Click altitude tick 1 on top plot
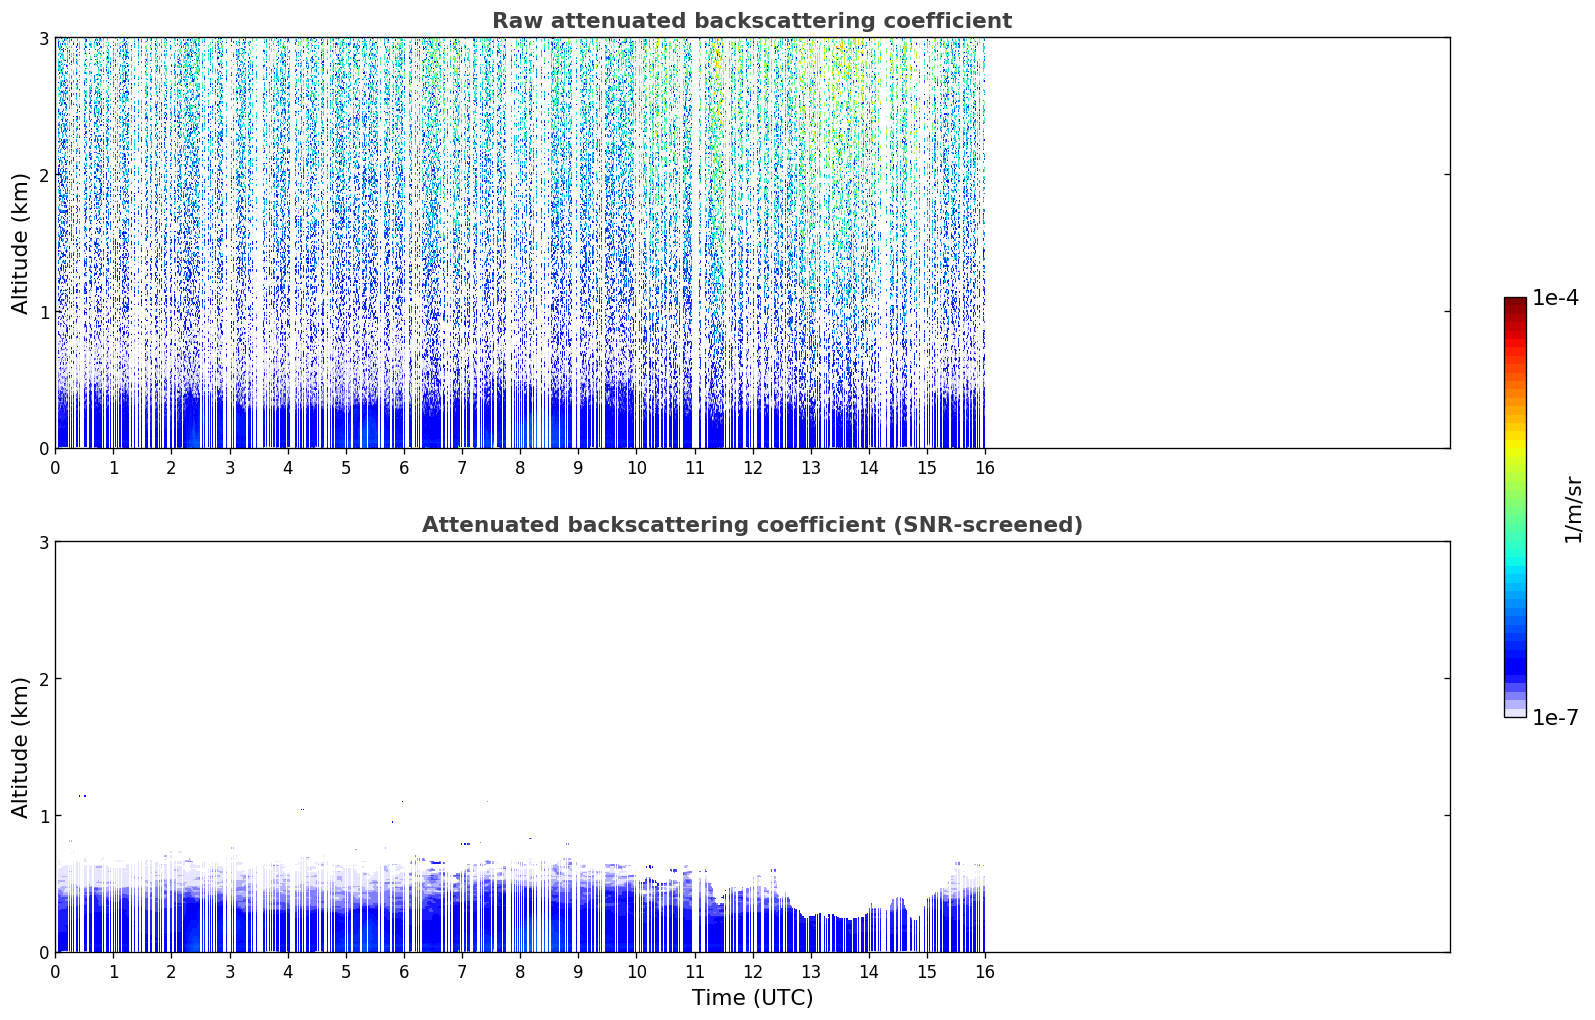 (x=43, y=312)
